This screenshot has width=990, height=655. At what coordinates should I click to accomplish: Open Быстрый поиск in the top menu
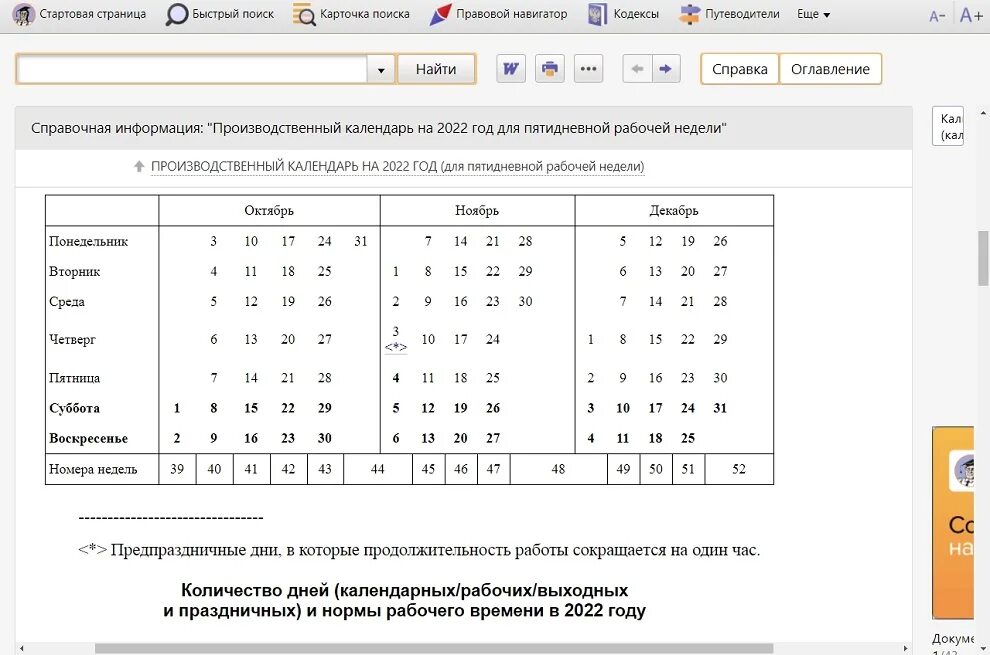[x=220, y=14]
